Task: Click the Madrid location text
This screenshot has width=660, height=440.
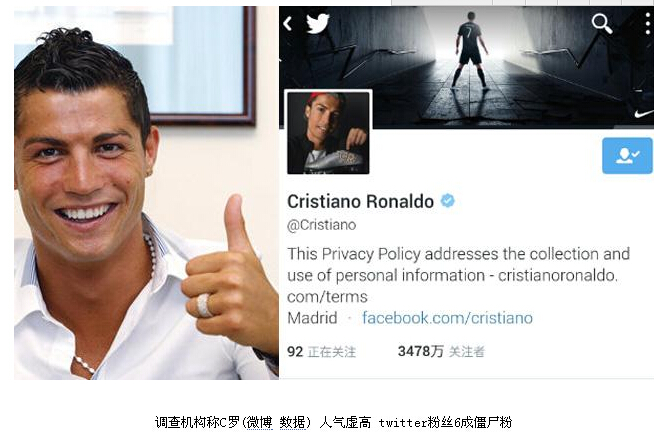Action: click(x=312, y=317)
